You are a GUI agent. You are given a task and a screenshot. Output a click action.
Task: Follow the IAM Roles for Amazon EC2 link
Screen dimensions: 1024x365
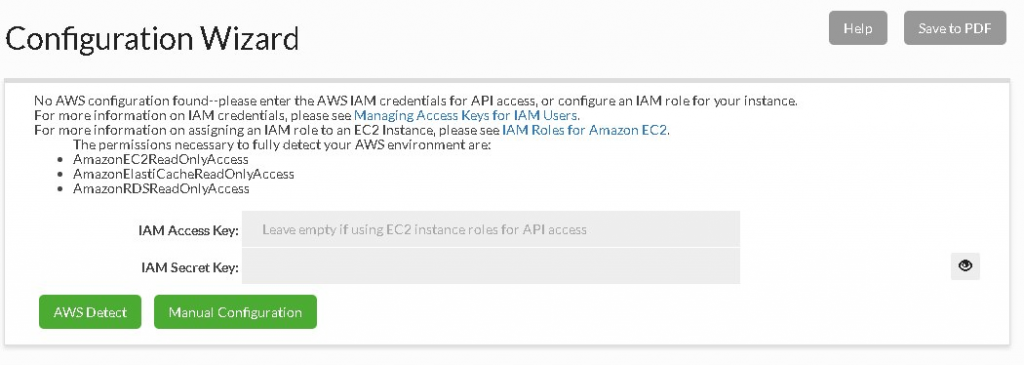(x=586, y=130)
